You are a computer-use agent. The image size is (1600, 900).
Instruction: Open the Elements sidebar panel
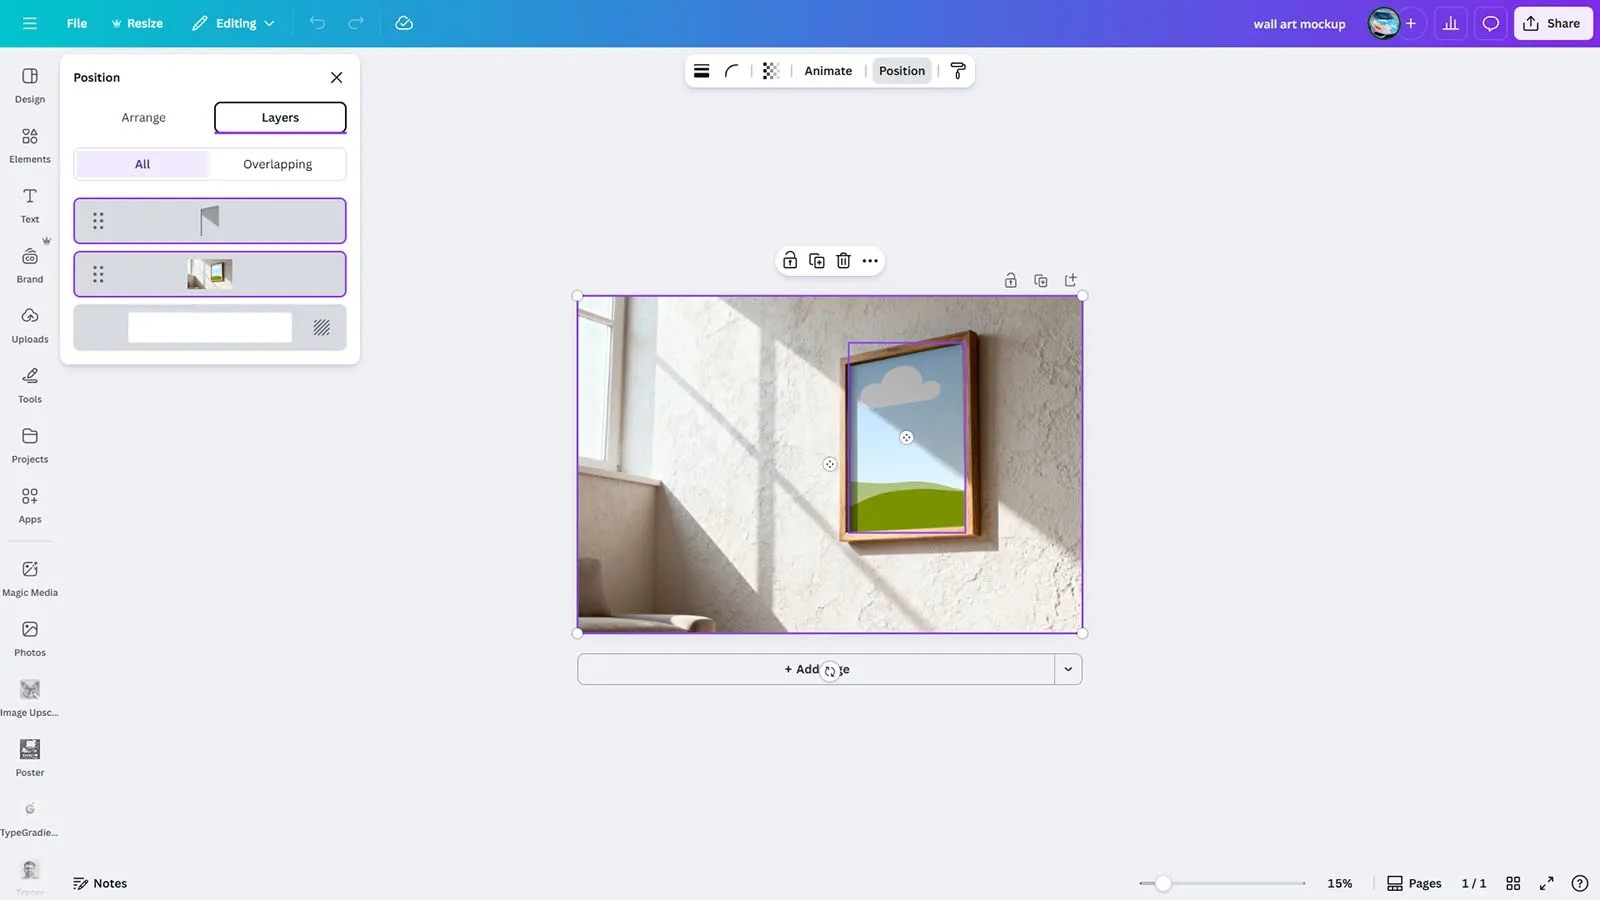point(30,145)
